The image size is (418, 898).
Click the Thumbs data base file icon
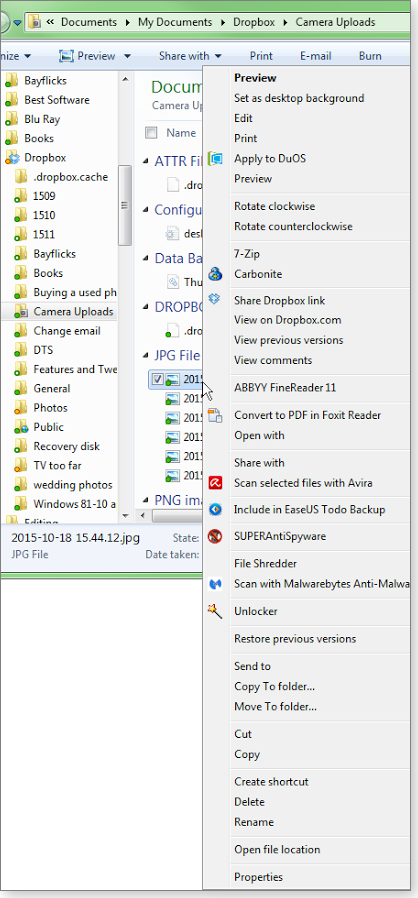coord(172,282)
